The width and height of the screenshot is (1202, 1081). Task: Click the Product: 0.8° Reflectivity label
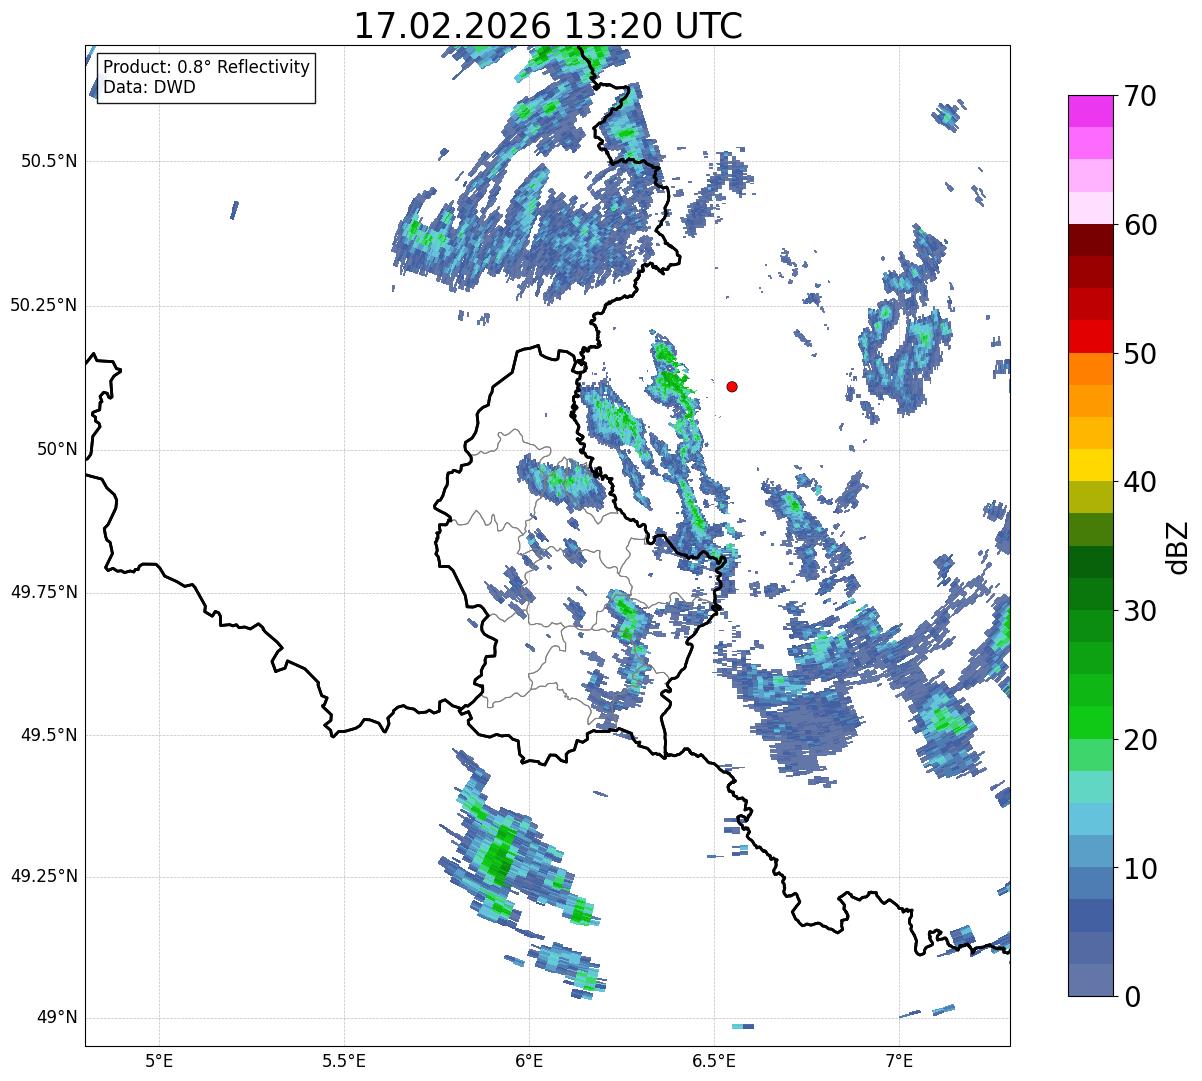207,67
